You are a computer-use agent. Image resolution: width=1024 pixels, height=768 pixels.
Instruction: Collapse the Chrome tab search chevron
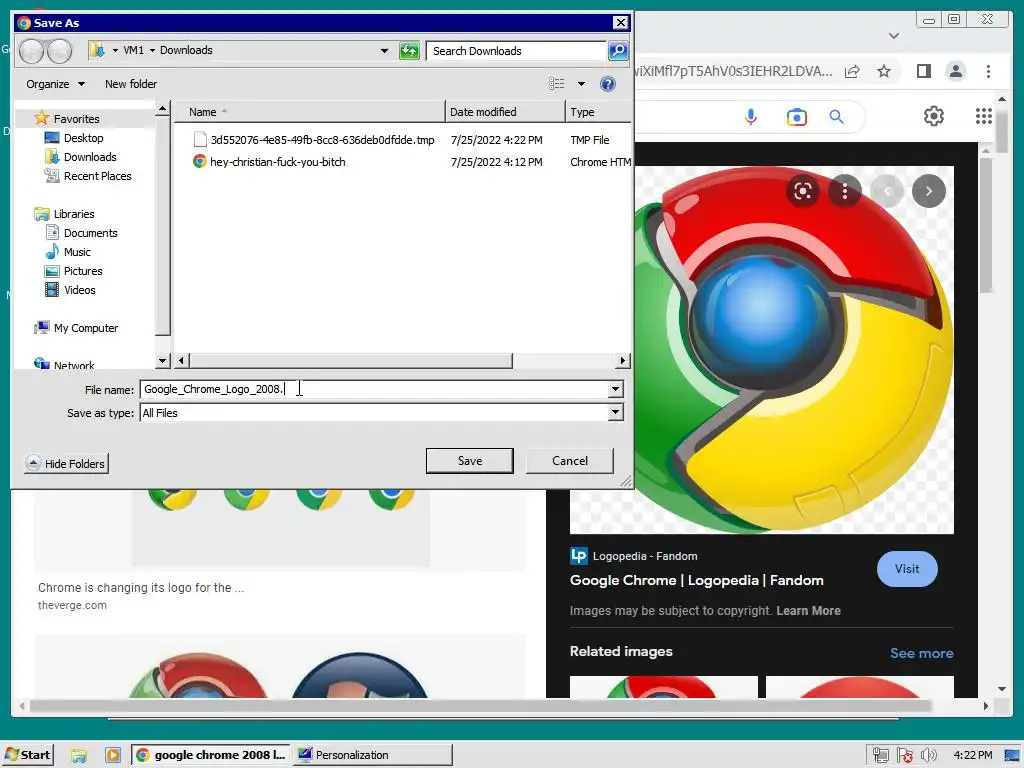pos(894,35)
